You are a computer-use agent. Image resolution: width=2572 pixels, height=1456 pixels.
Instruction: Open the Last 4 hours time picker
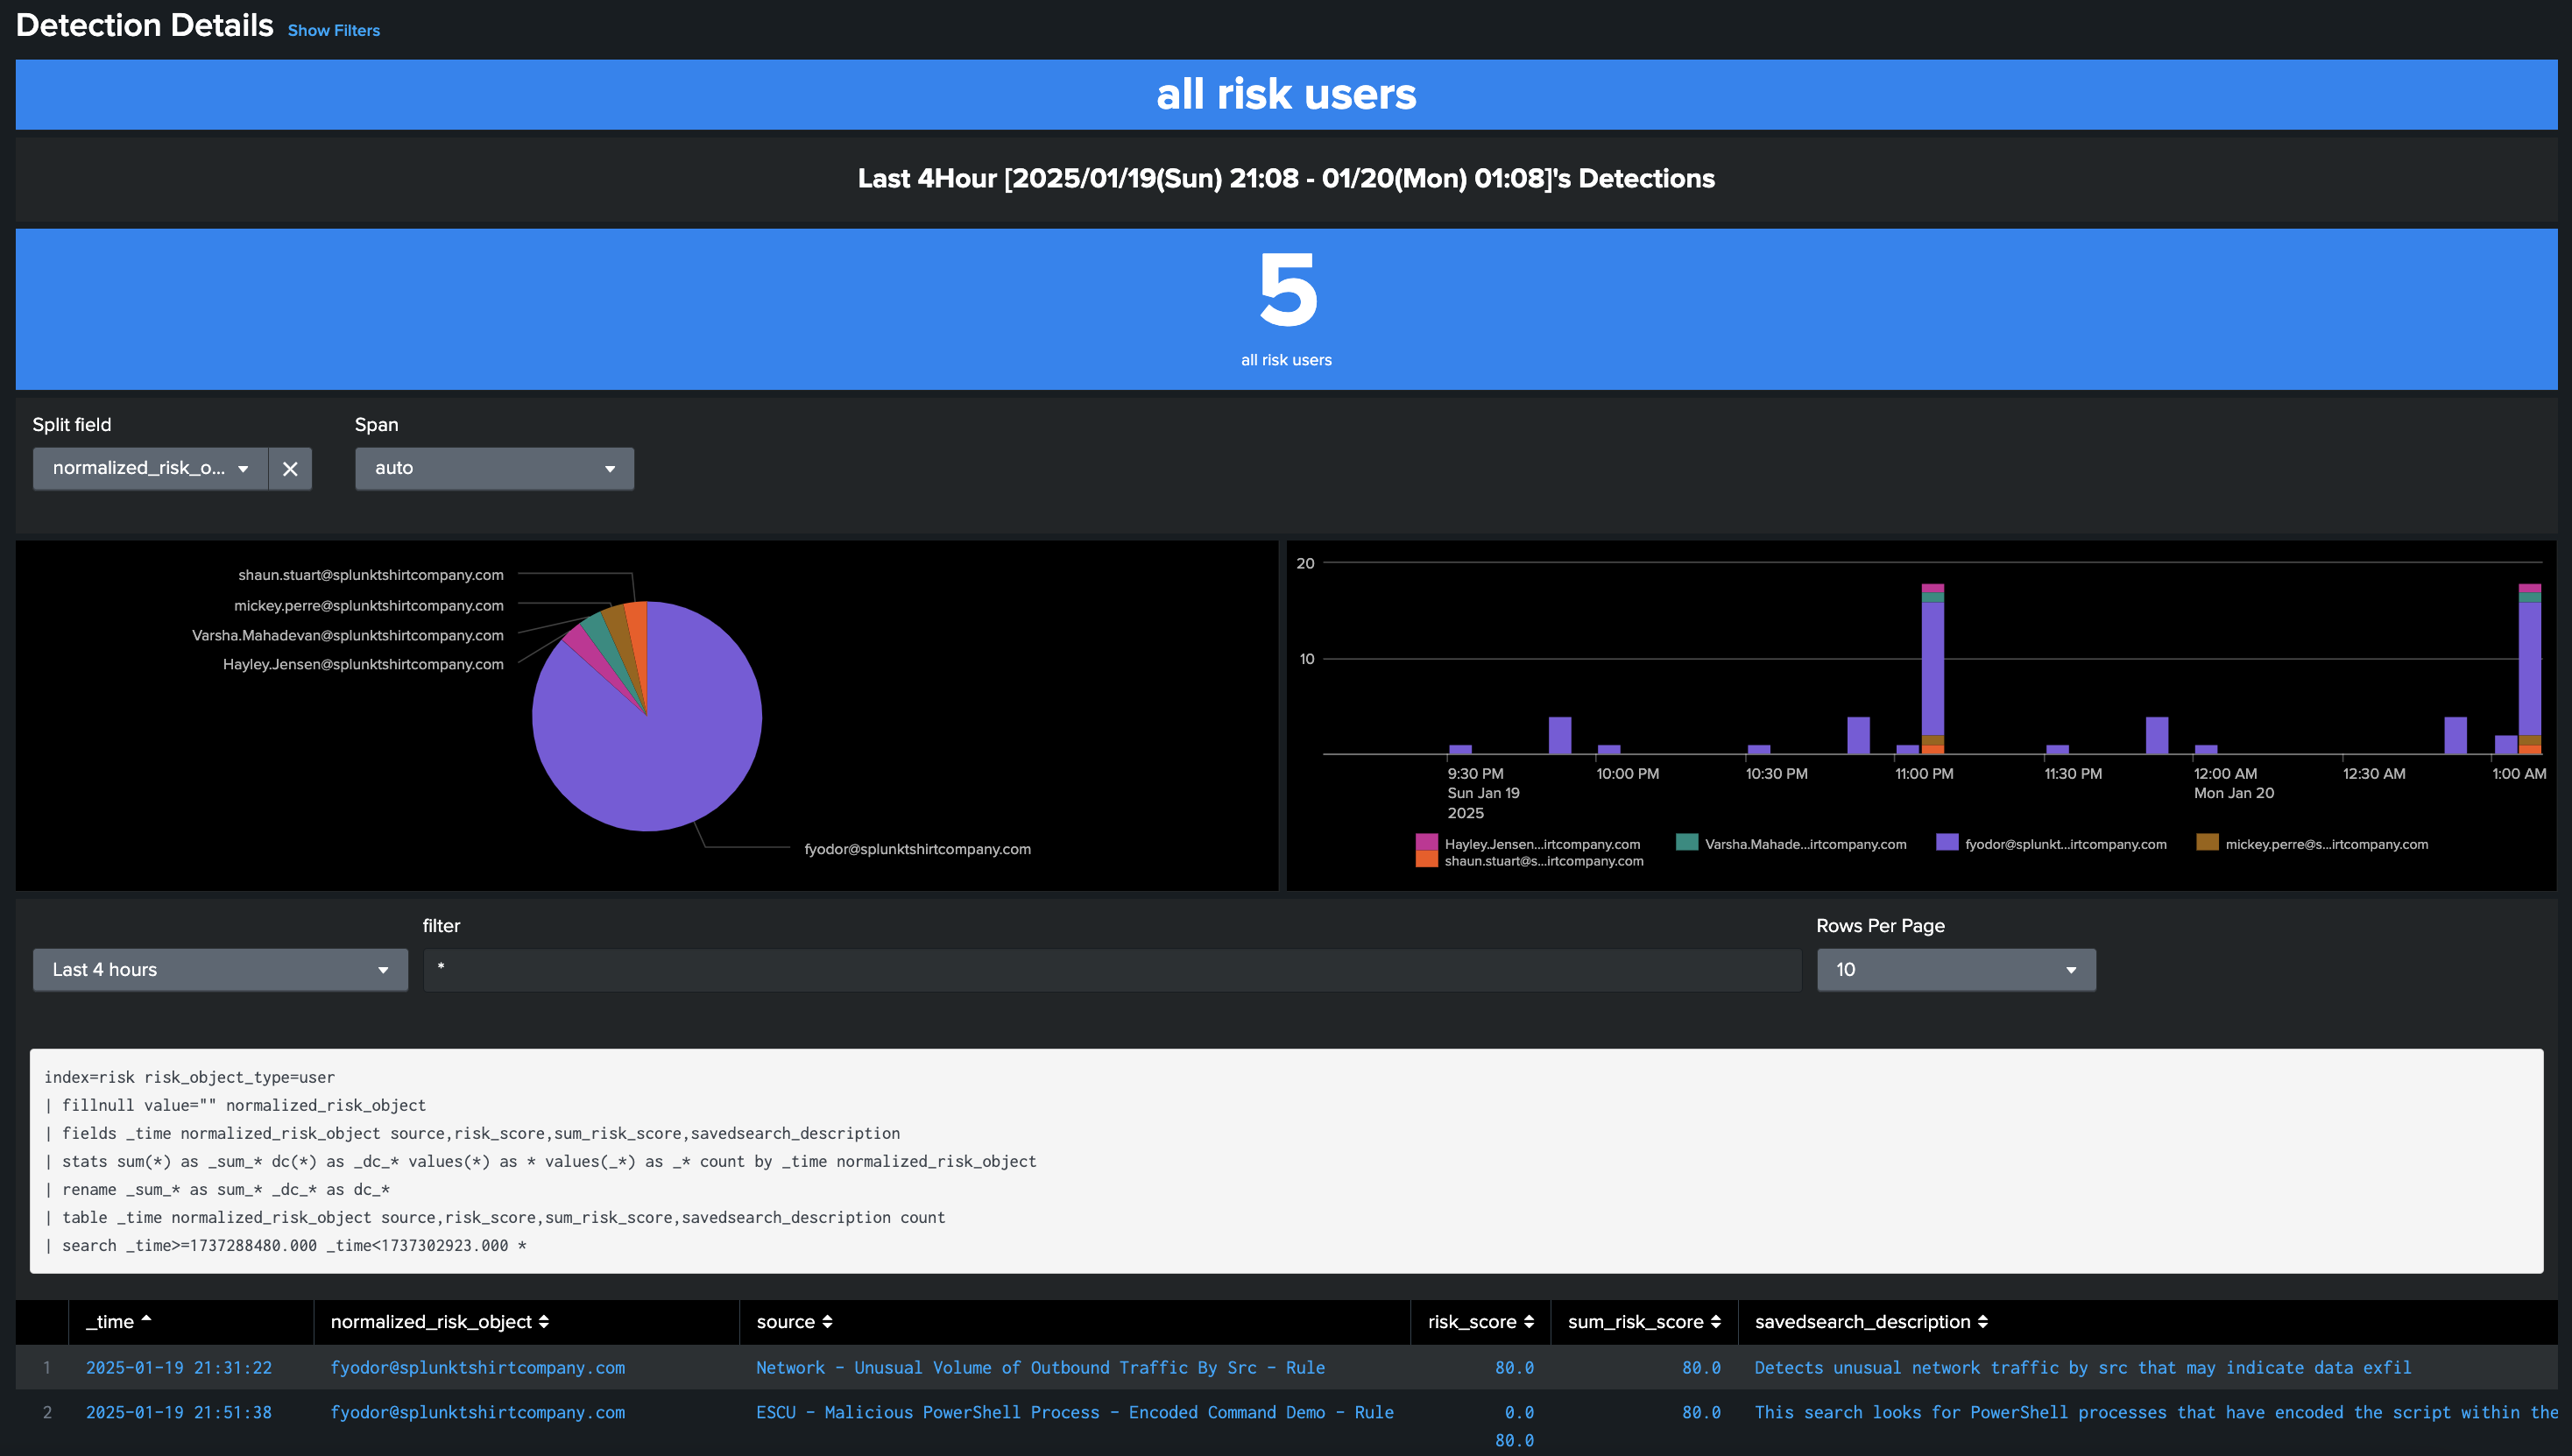(x=220, y=970)
